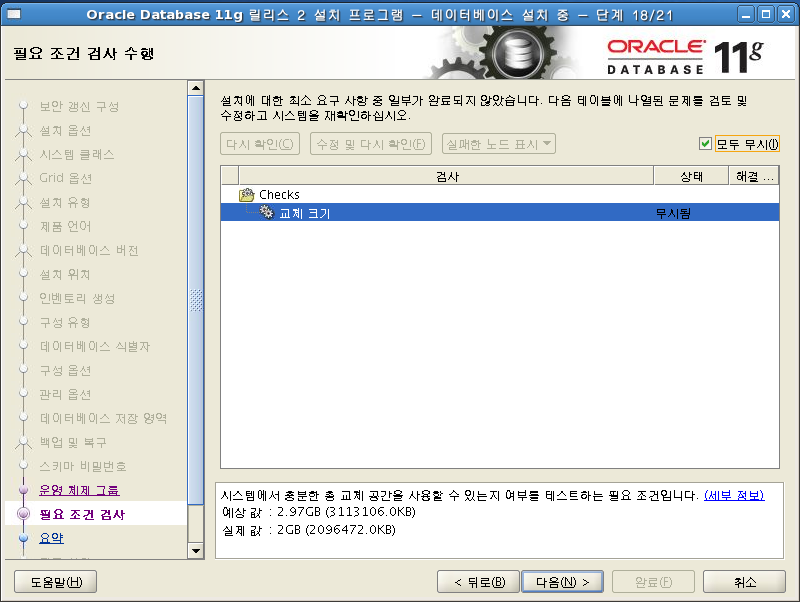Click the 데이터베이스 저장 영역 step

click(103, 418)
